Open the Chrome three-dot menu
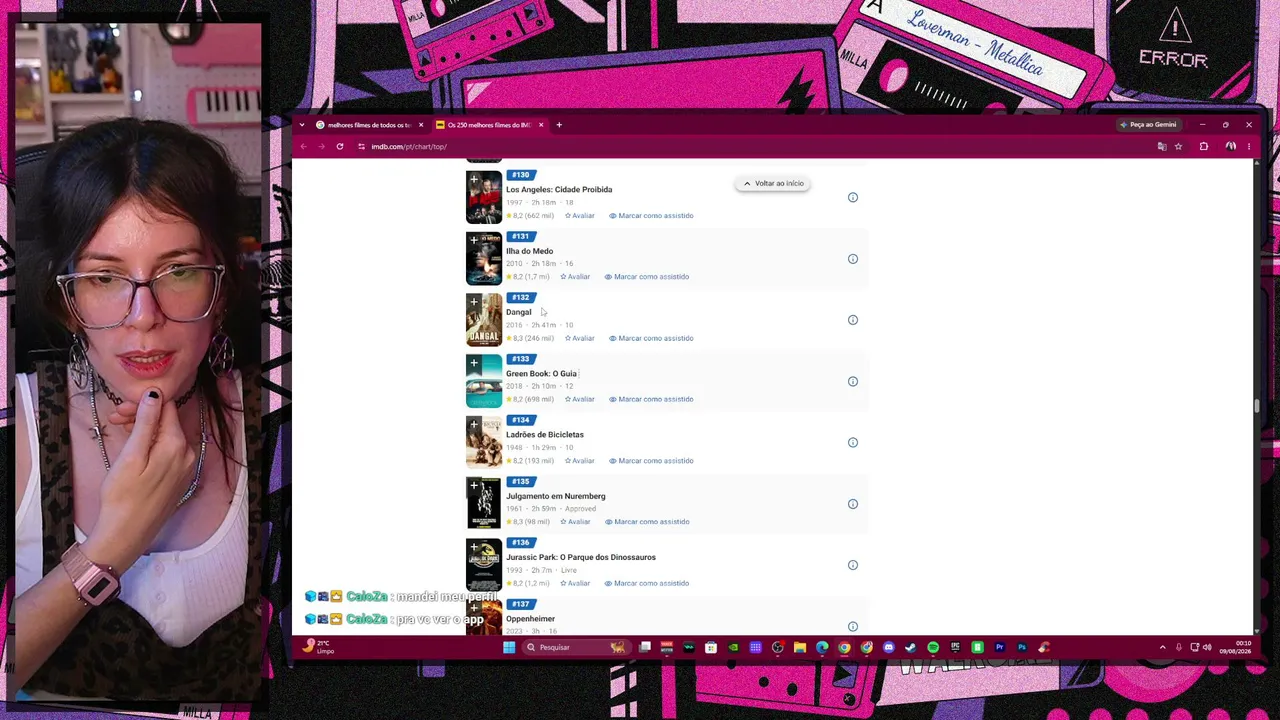 1248,147
